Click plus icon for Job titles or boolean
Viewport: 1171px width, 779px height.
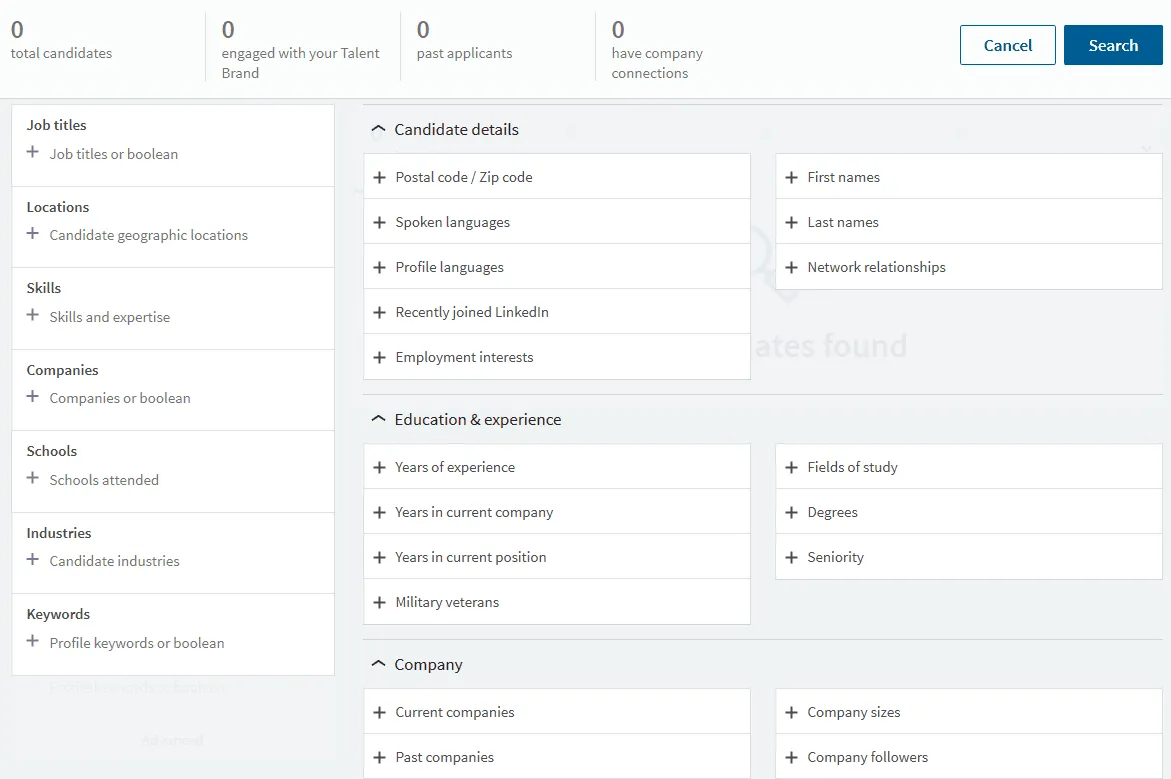coord(33,153)
